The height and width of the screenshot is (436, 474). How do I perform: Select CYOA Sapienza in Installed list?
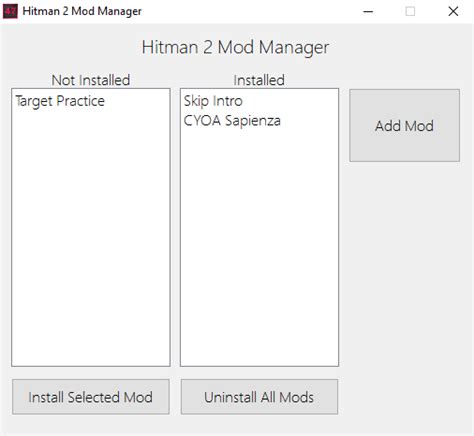coord(232,121)
